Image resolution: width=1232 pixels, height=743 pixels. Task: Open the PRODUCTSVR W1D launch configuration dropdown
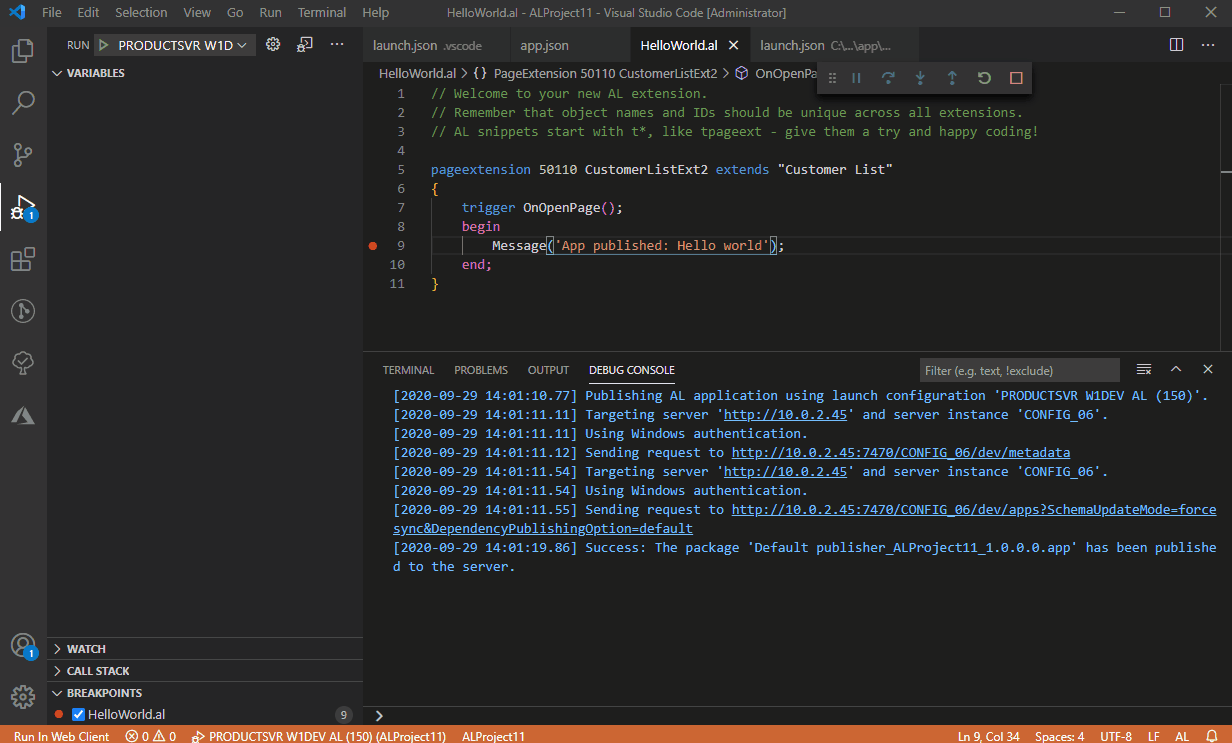point(175,44)
